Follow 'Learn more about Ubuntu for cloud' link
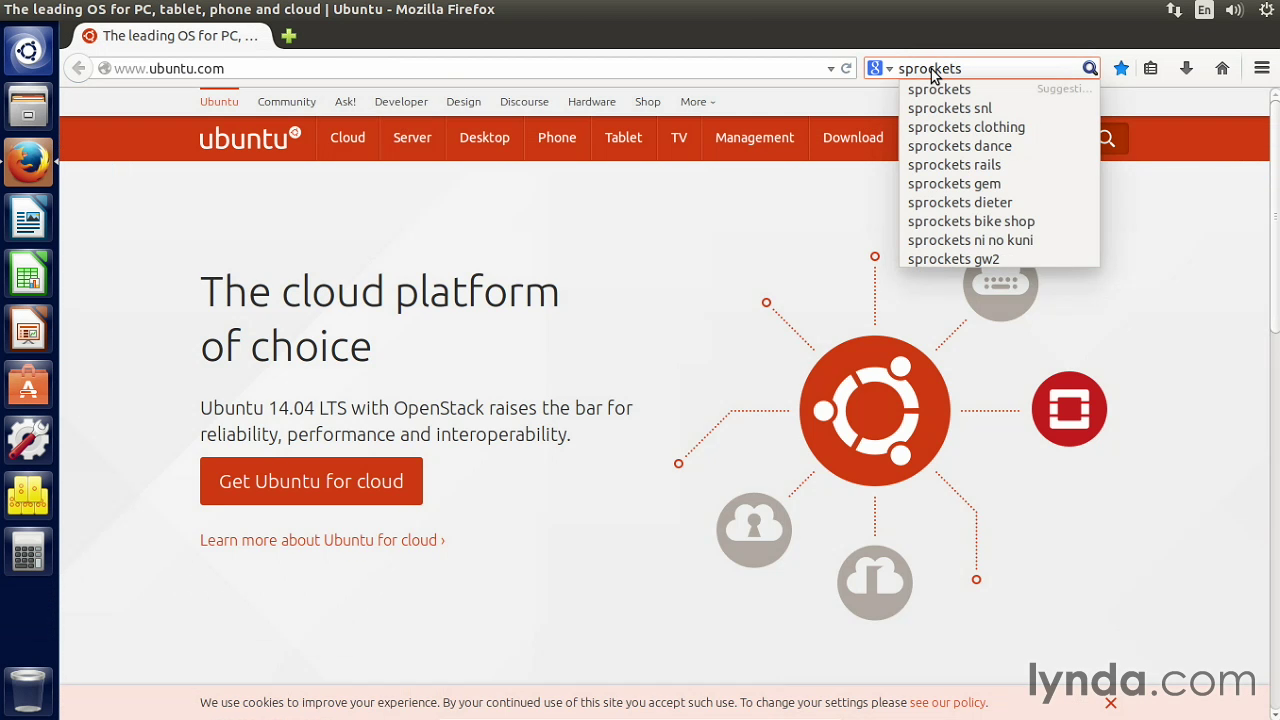 pyautogui.click(x=322, y=540)
